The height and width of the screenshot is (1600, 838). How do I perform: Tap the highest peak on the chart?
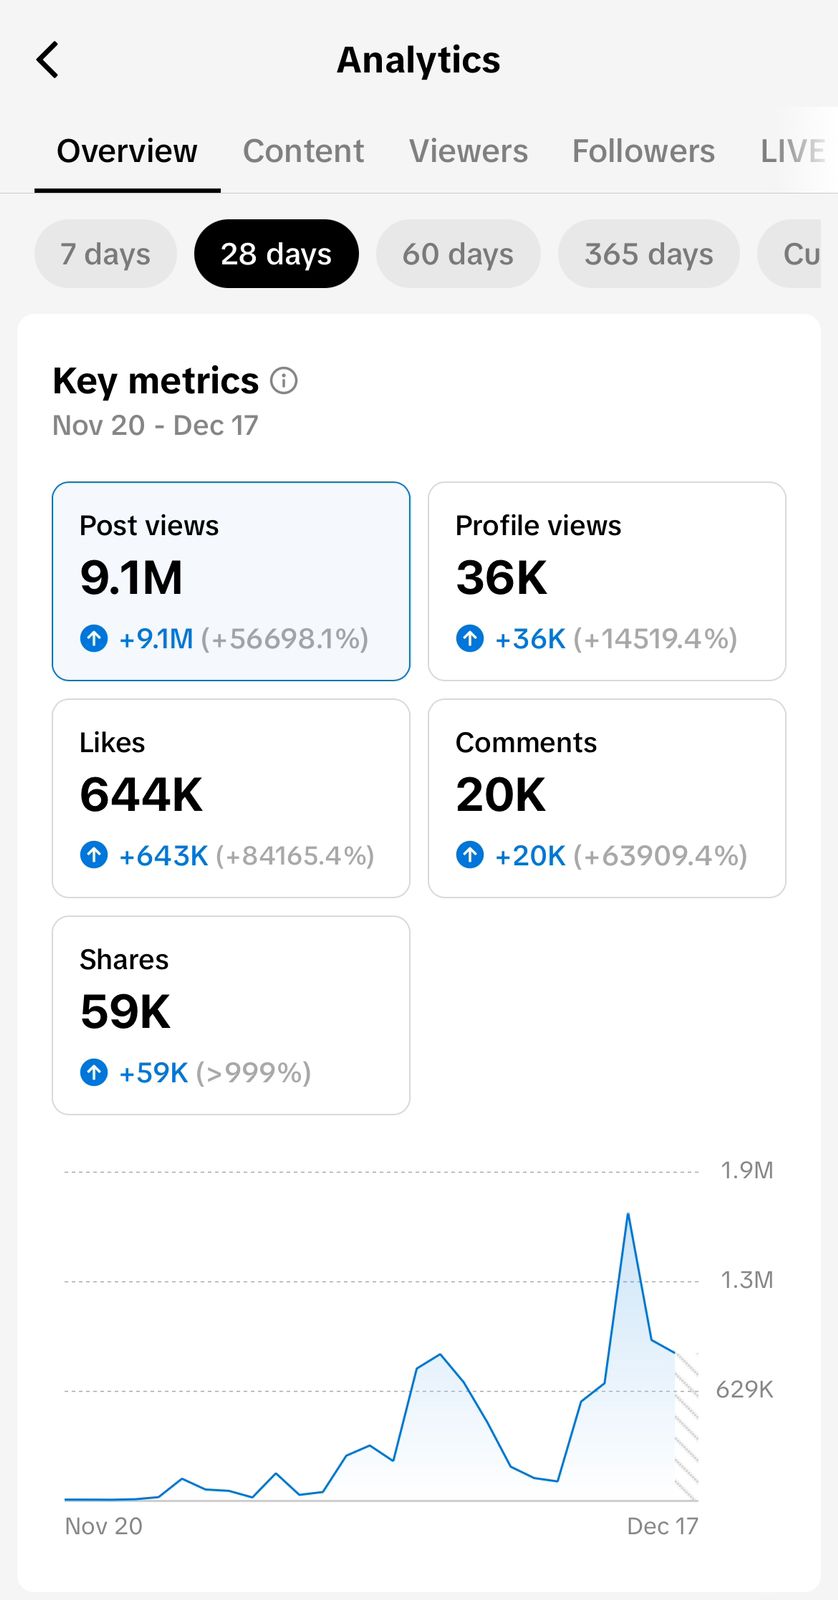[x=628, y=1214]
